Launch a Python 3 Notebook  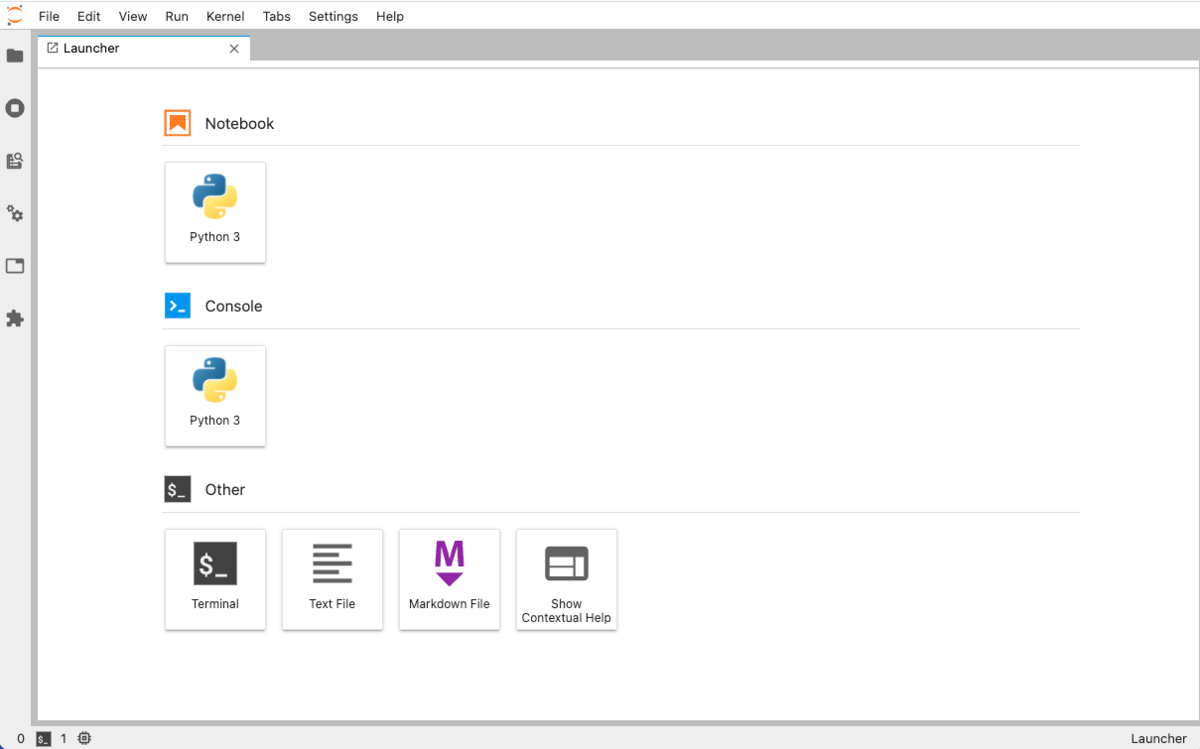click(x=215, y=213)
